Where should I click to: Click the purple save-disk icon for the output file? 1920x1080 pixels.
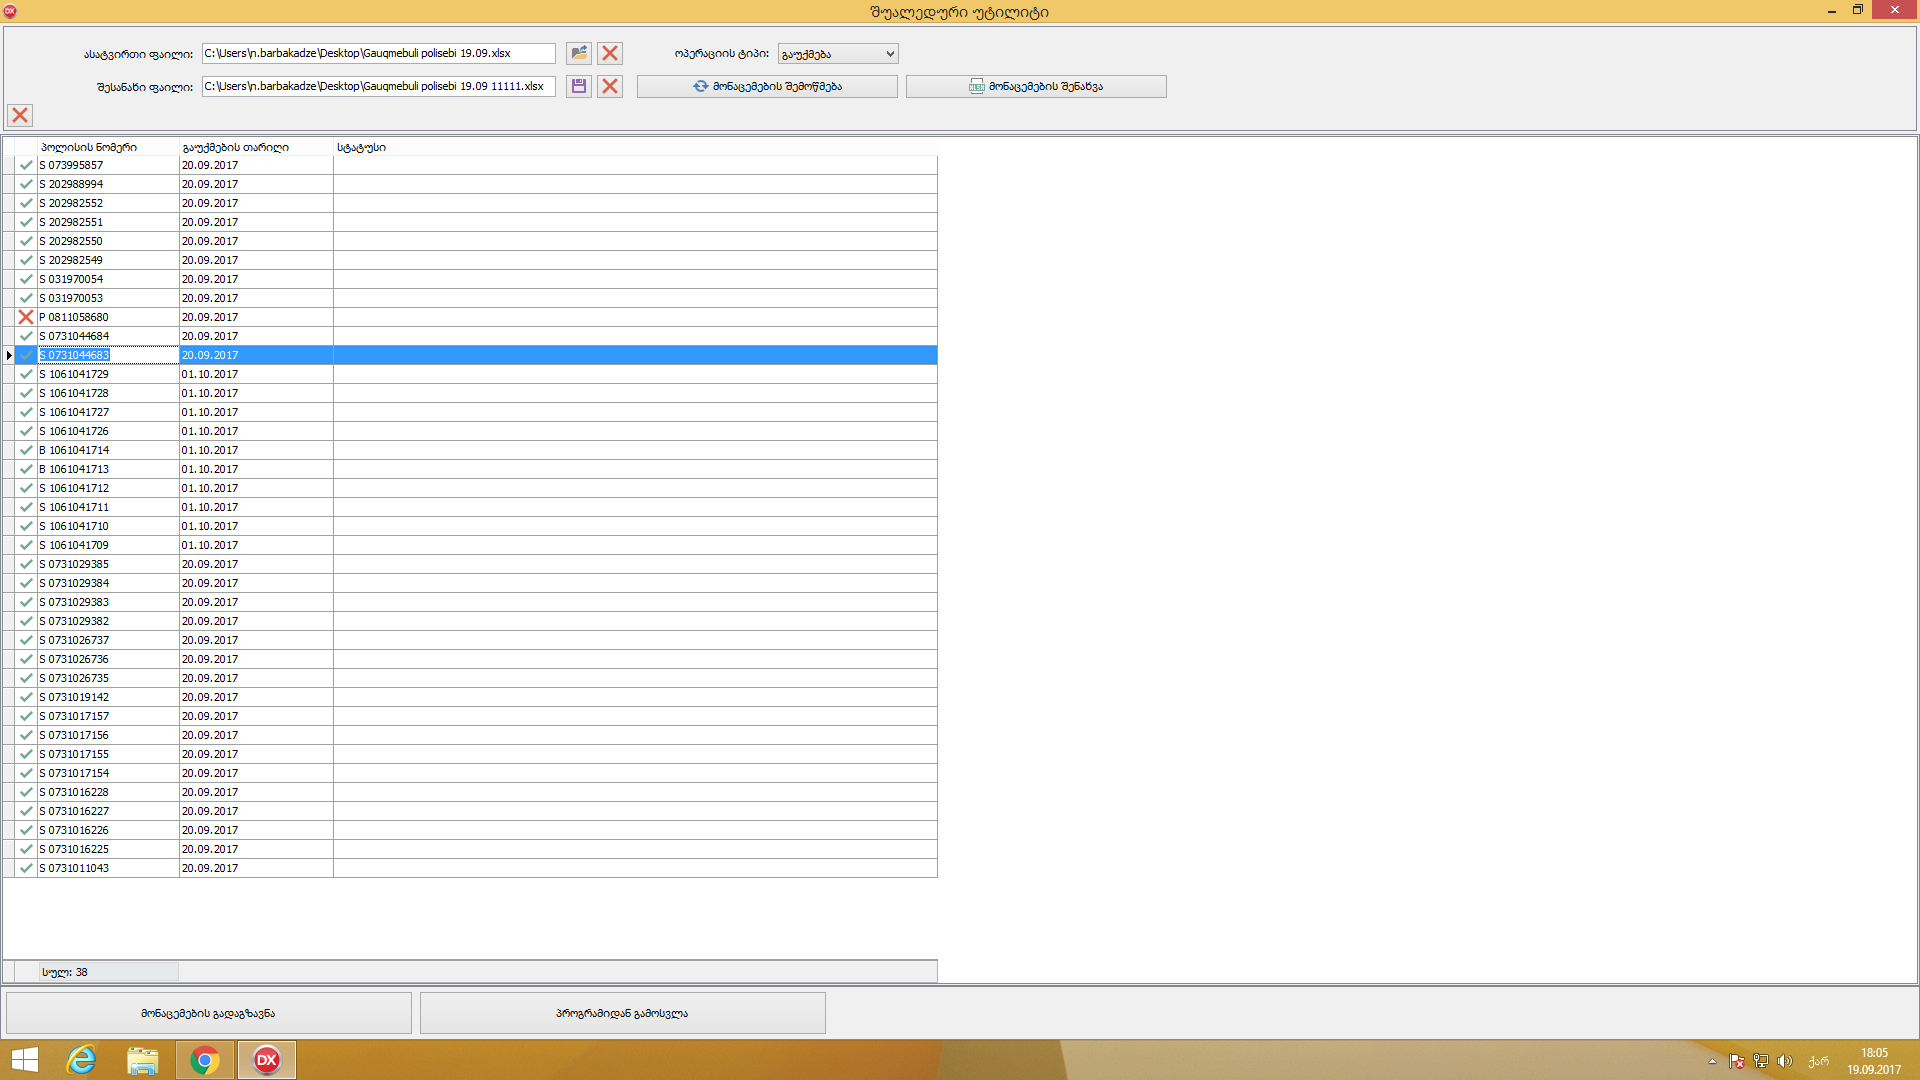[x=579, y=86]
